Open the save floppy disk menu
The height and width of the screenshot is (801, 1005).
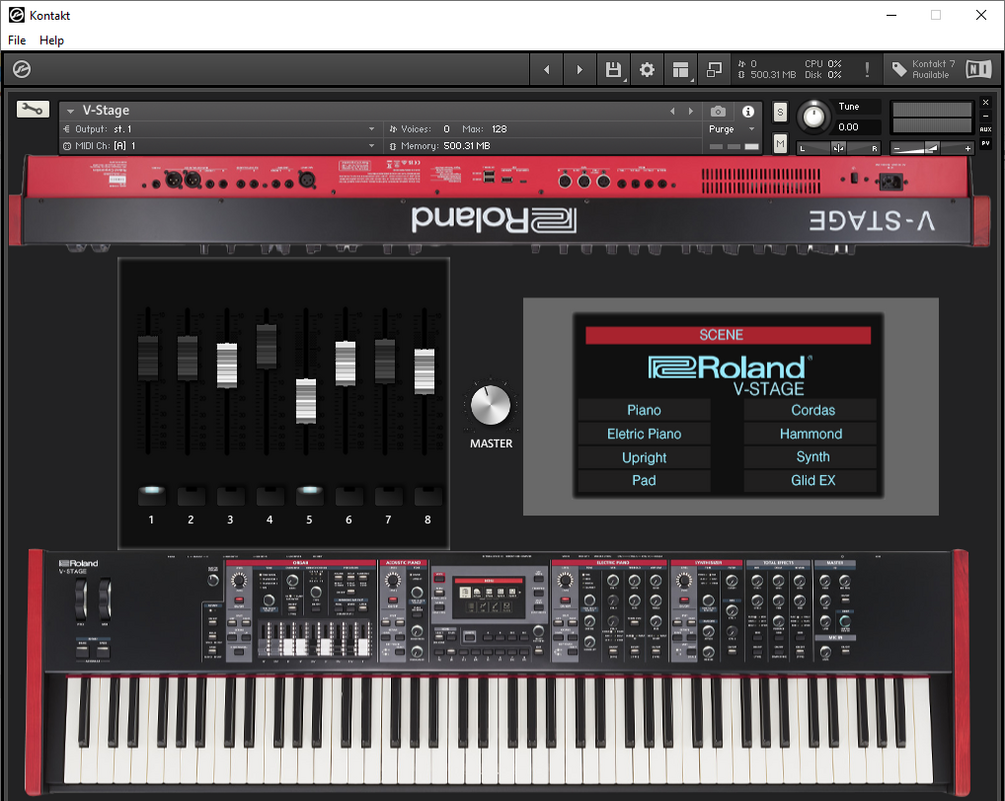pos(613,69)
